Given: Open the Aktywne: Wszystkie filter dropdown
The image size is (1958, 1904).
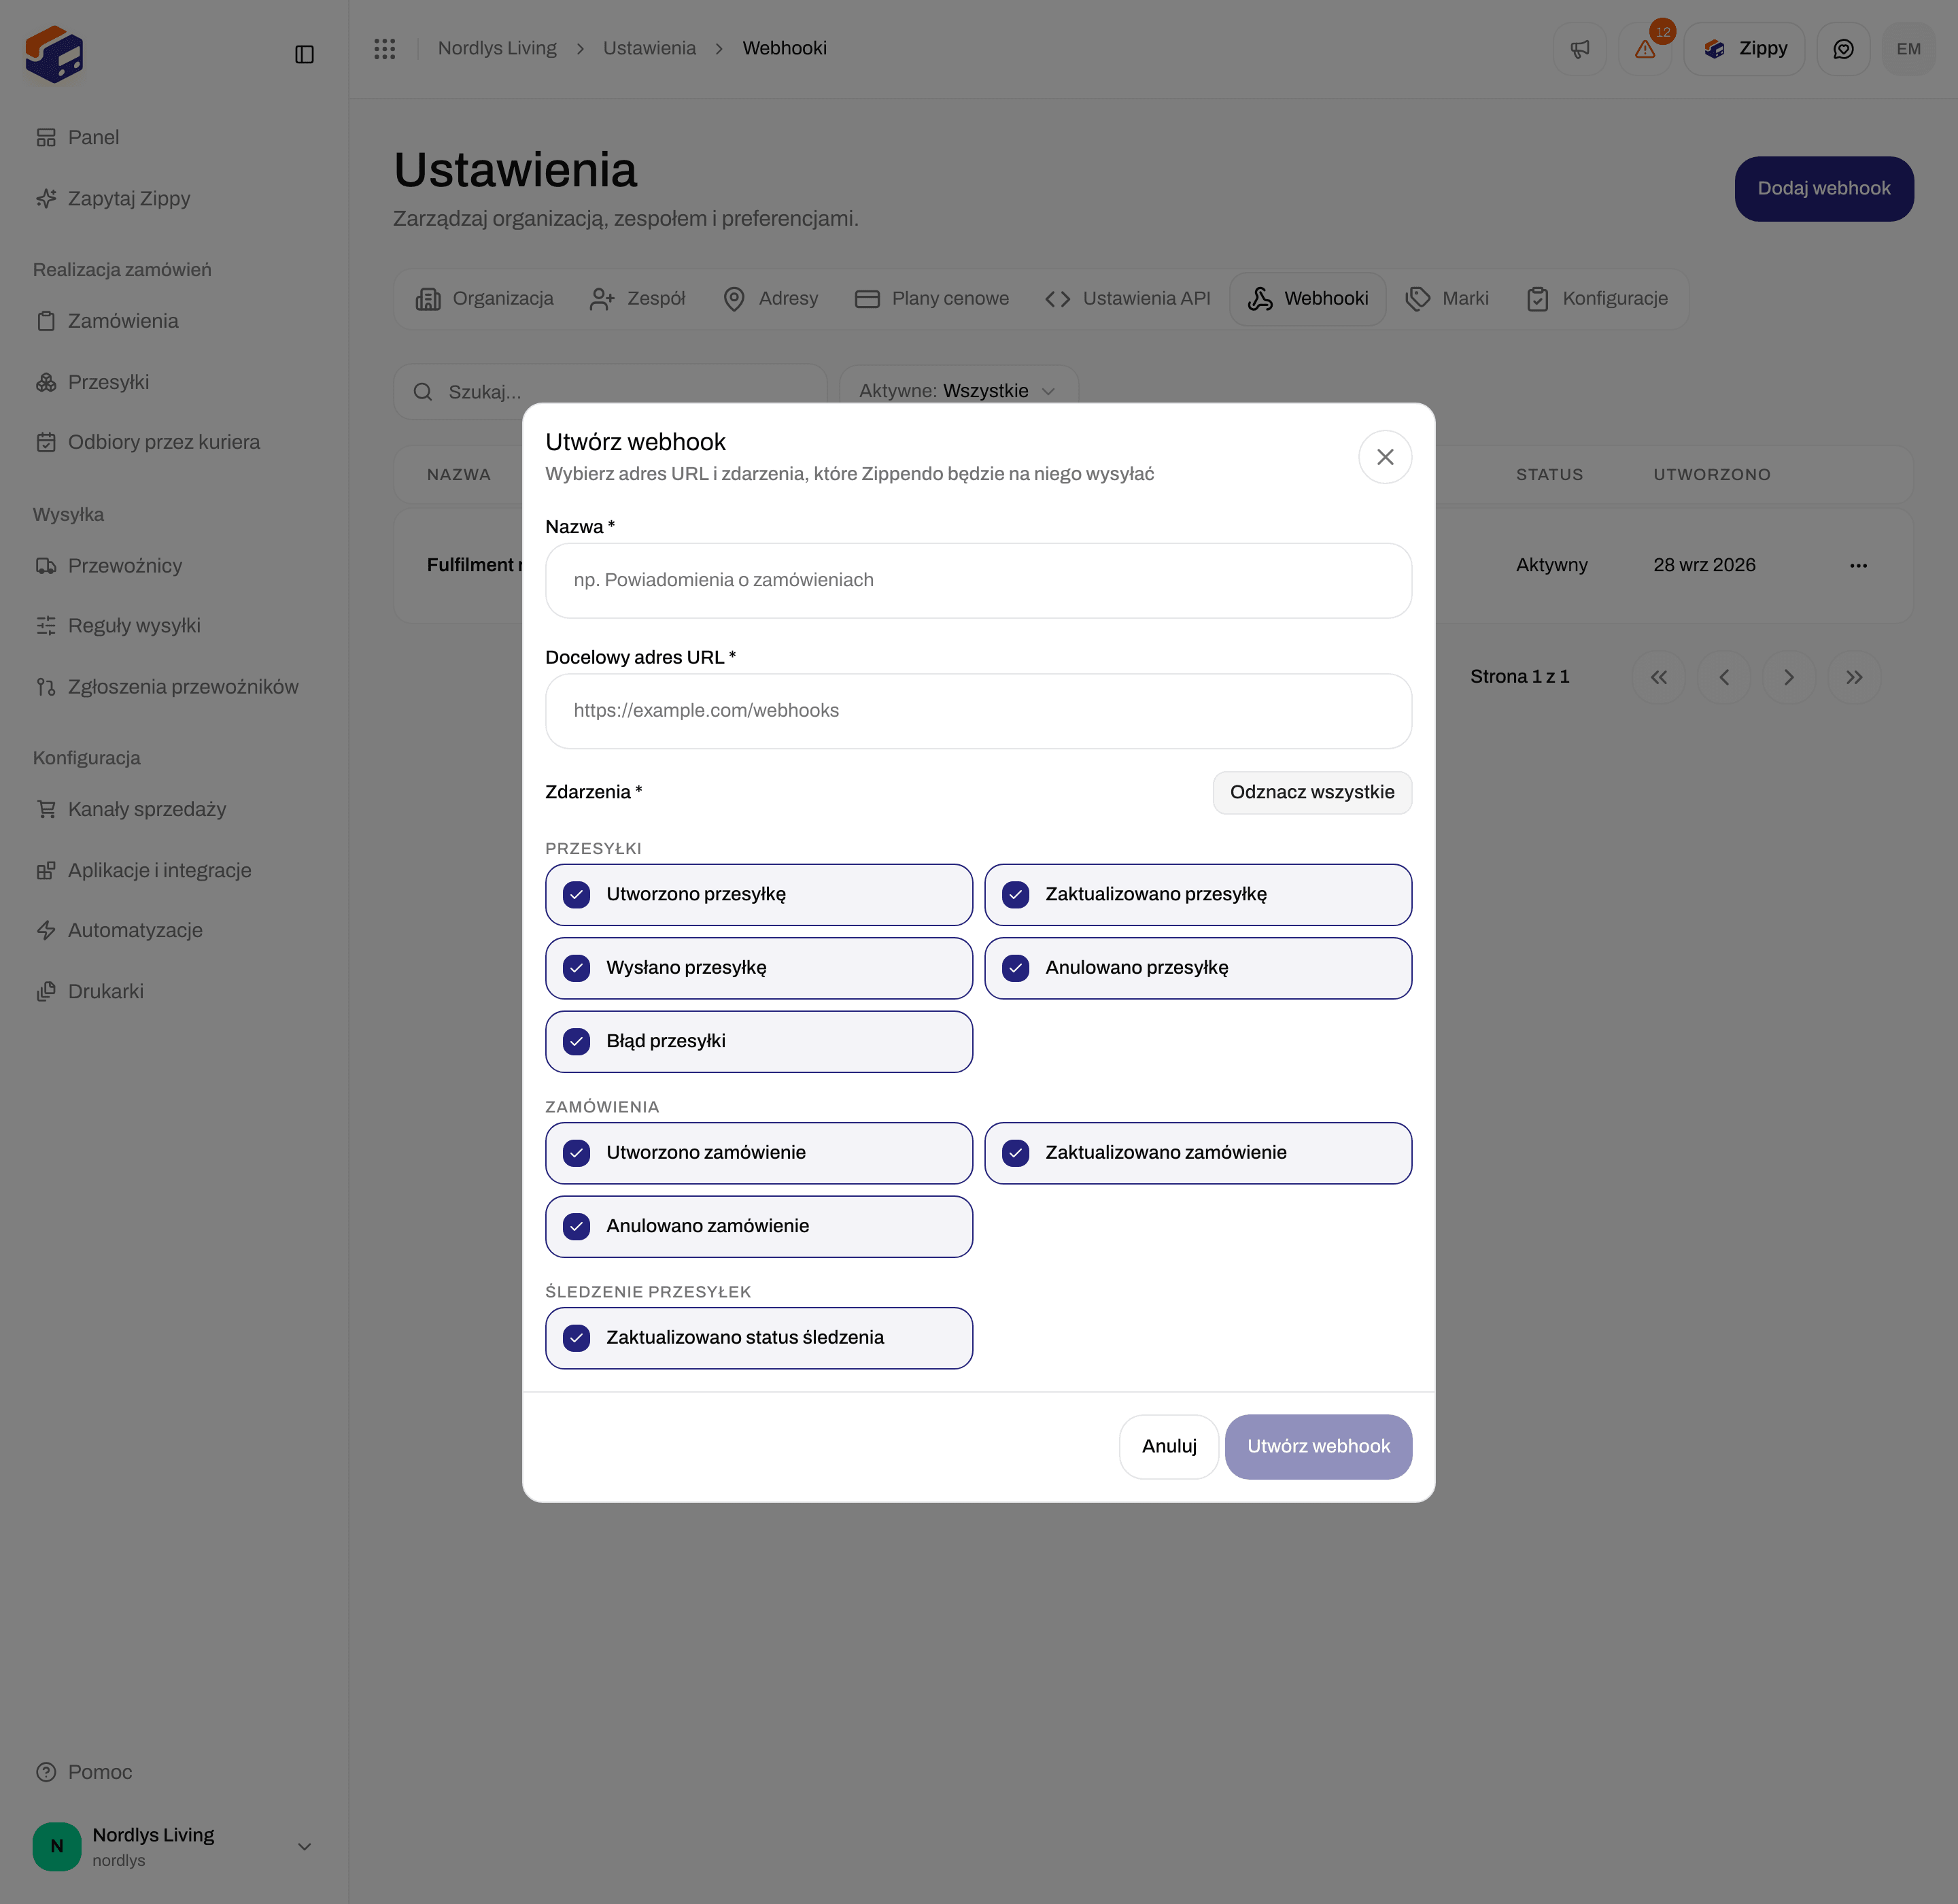Looking at the screenshot, I should (x=958, y=391).
